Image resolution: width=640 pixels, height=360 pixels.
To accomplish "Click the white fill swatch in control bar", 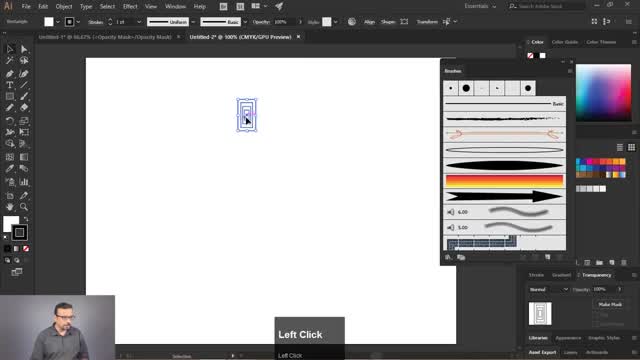I will click(49, 22).
